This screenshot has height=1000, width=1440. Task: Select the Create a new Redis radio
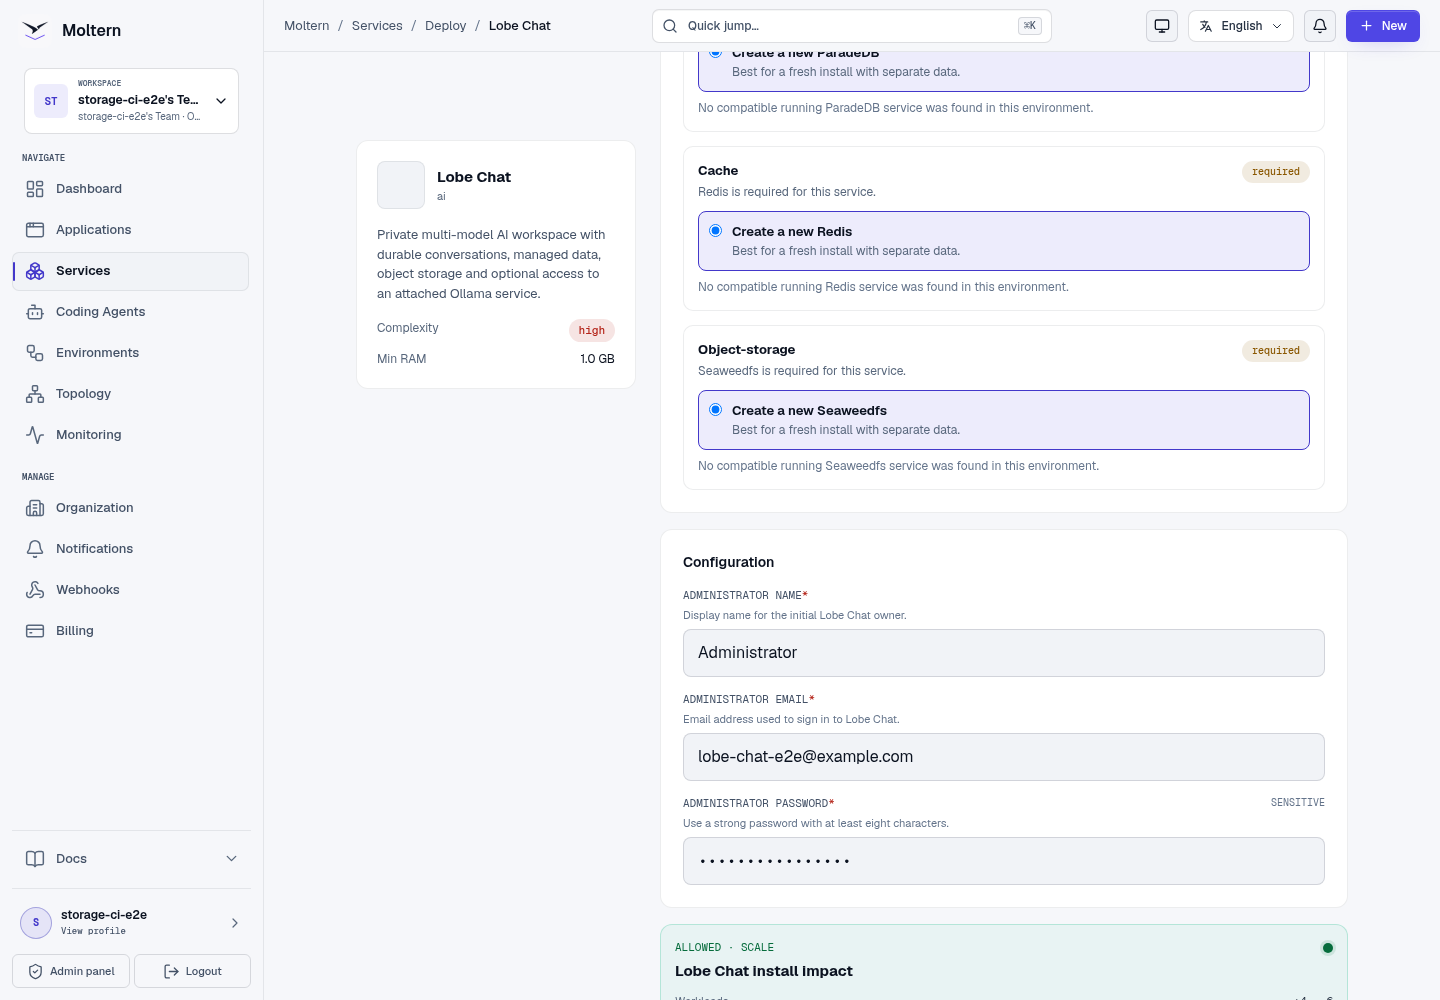pos(716,231)
